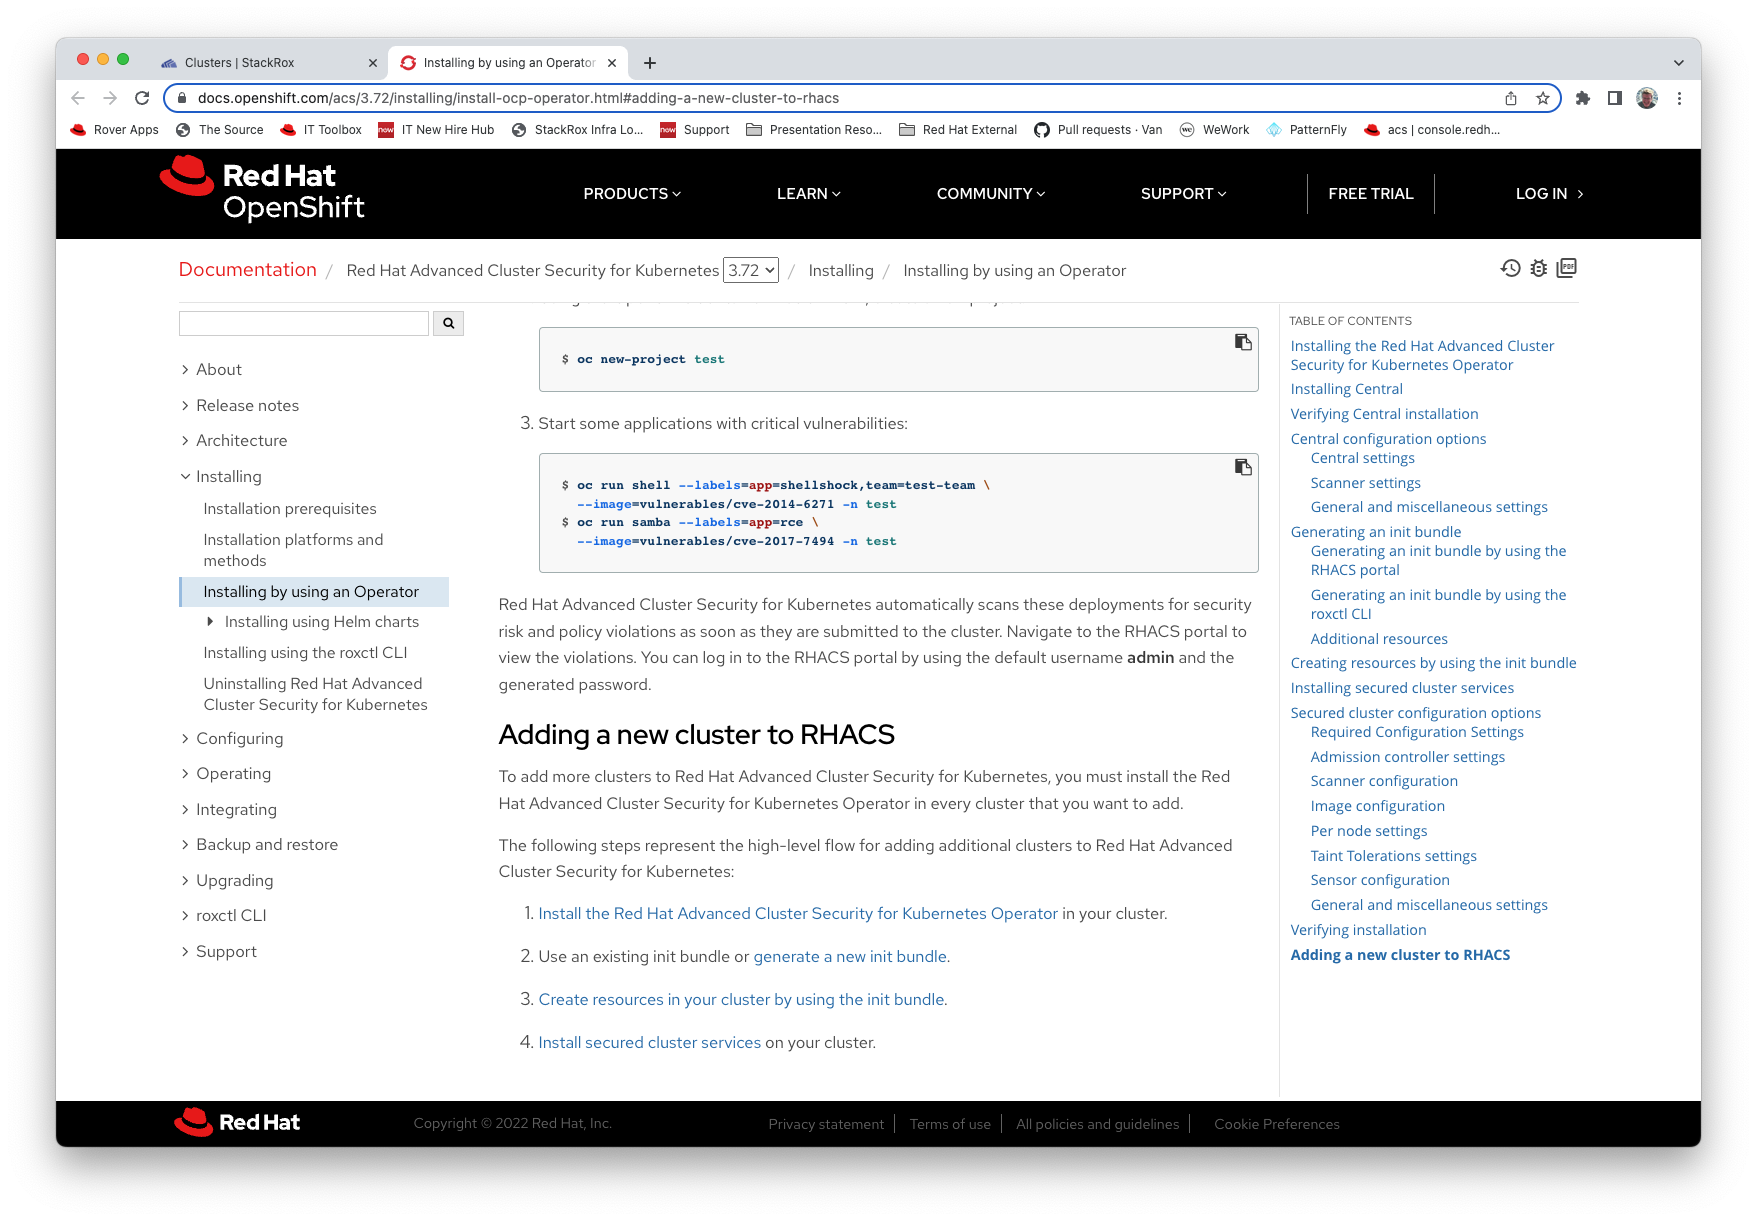
Task: Click the Cookie Preferences footer link
Action: pyautogui.click(x=1276, y=1124)
